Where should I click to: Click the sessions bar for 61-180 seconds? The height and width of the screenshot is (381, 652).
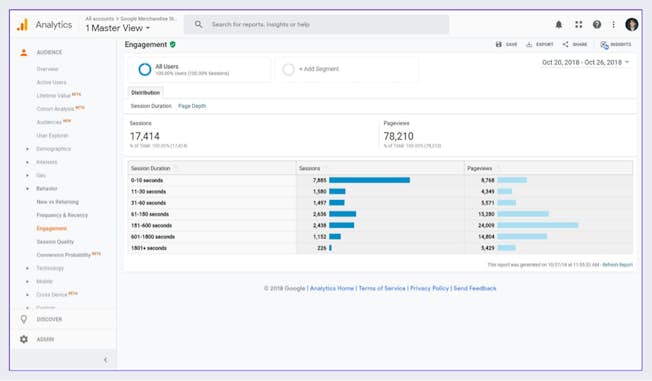pos(343,214)
